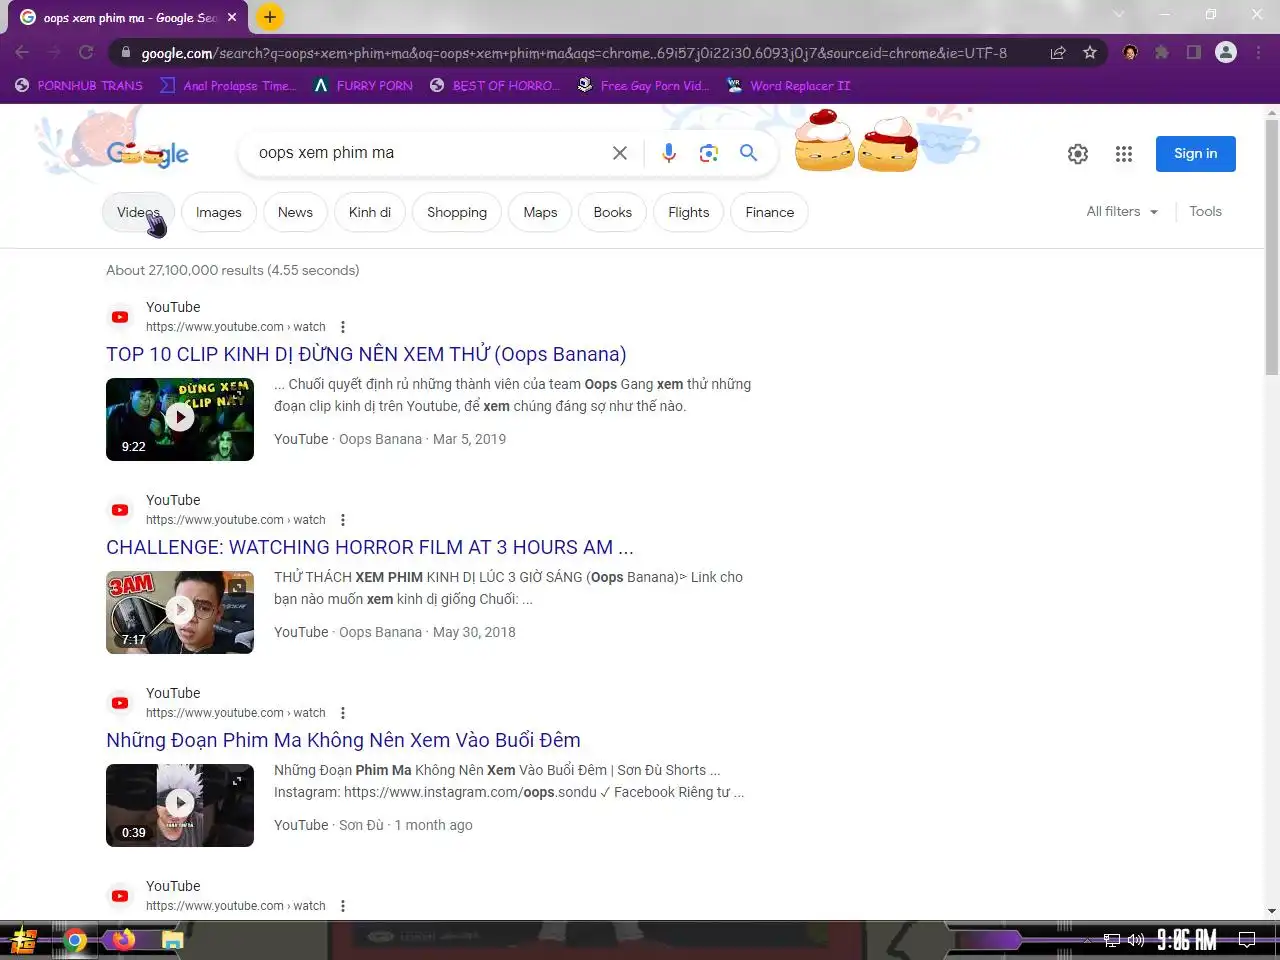Open the TOP 10 CLIP KINH DỊ result link
This screenshot has width=1280, height=960.
click(366, 354)
